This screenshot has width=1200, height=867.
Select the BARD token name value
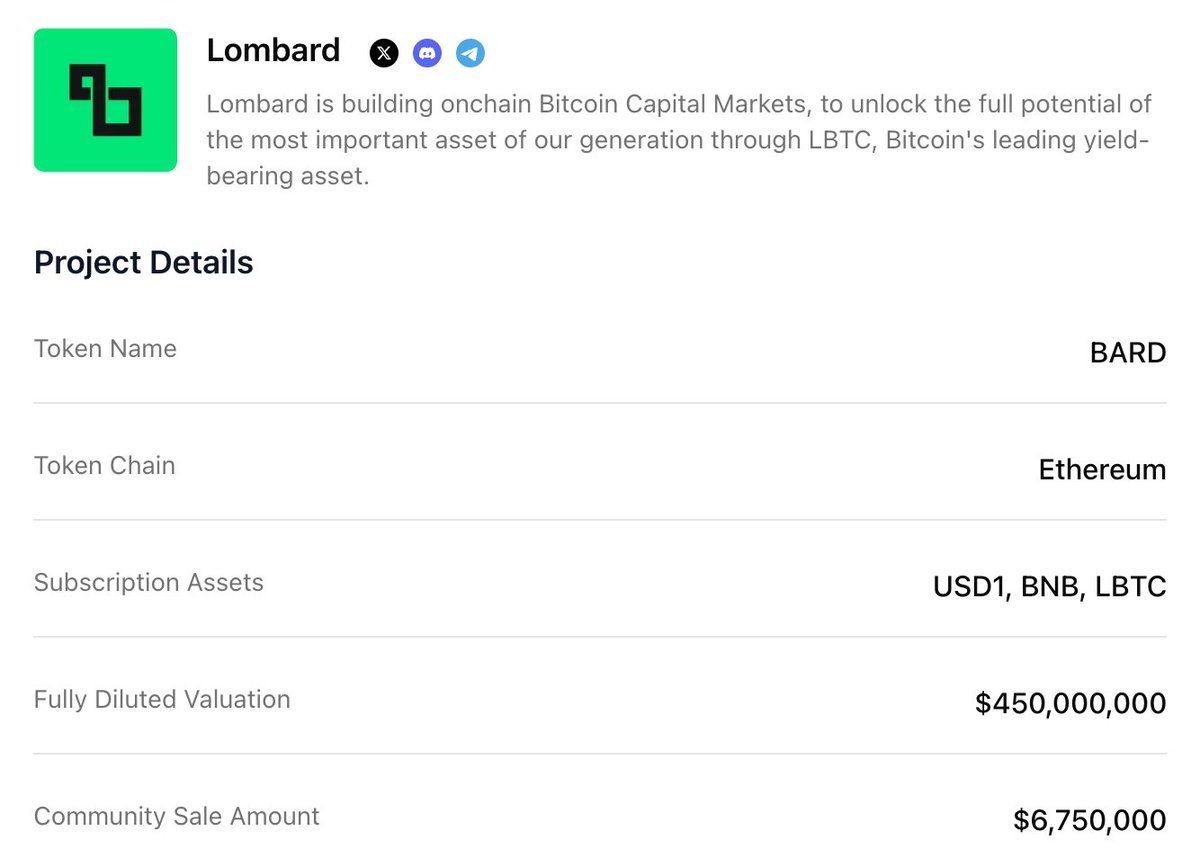1128,353
